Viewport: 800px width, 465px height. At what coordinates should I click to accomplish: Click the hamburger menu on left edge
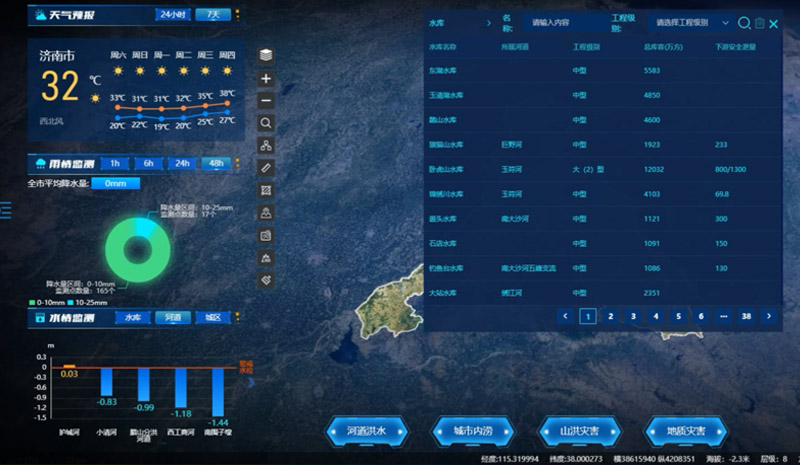pyautogui.click(x=5, y=209)
